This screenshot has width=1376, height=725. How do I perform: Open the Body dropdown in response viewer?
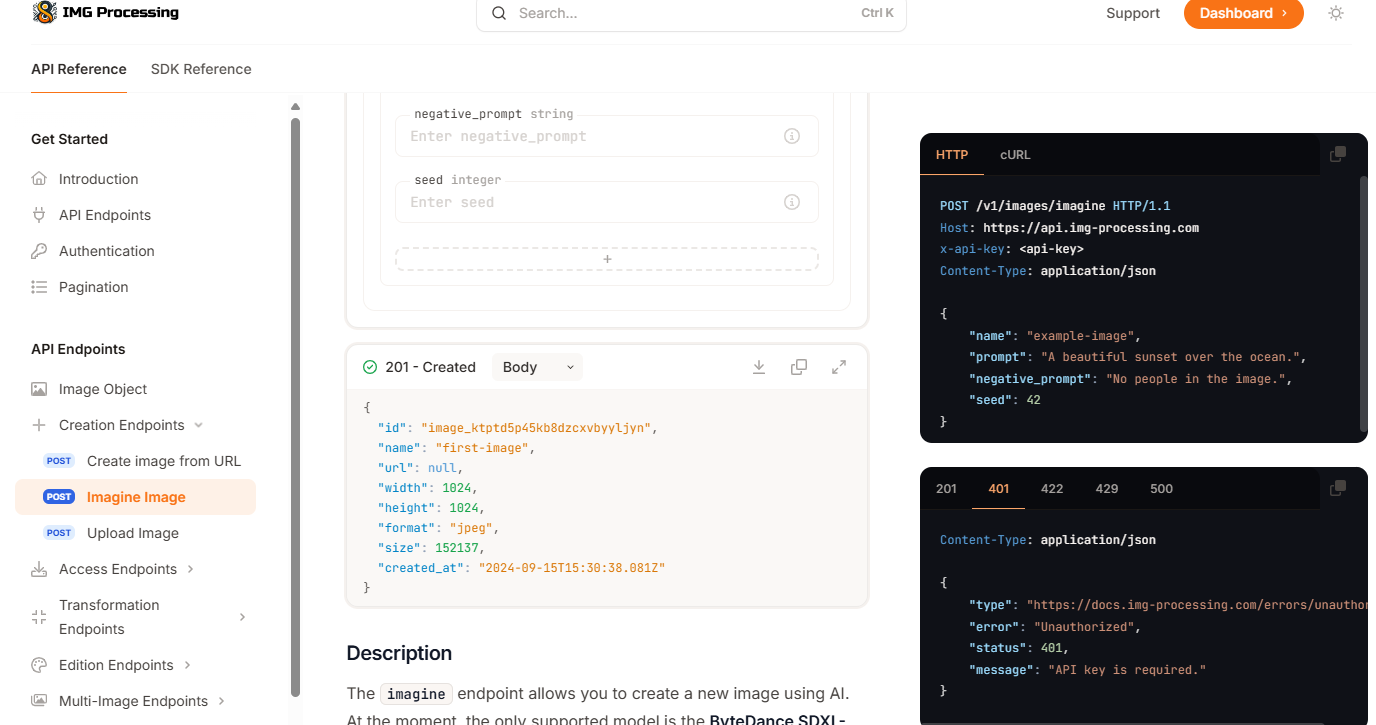pos(537,367)
